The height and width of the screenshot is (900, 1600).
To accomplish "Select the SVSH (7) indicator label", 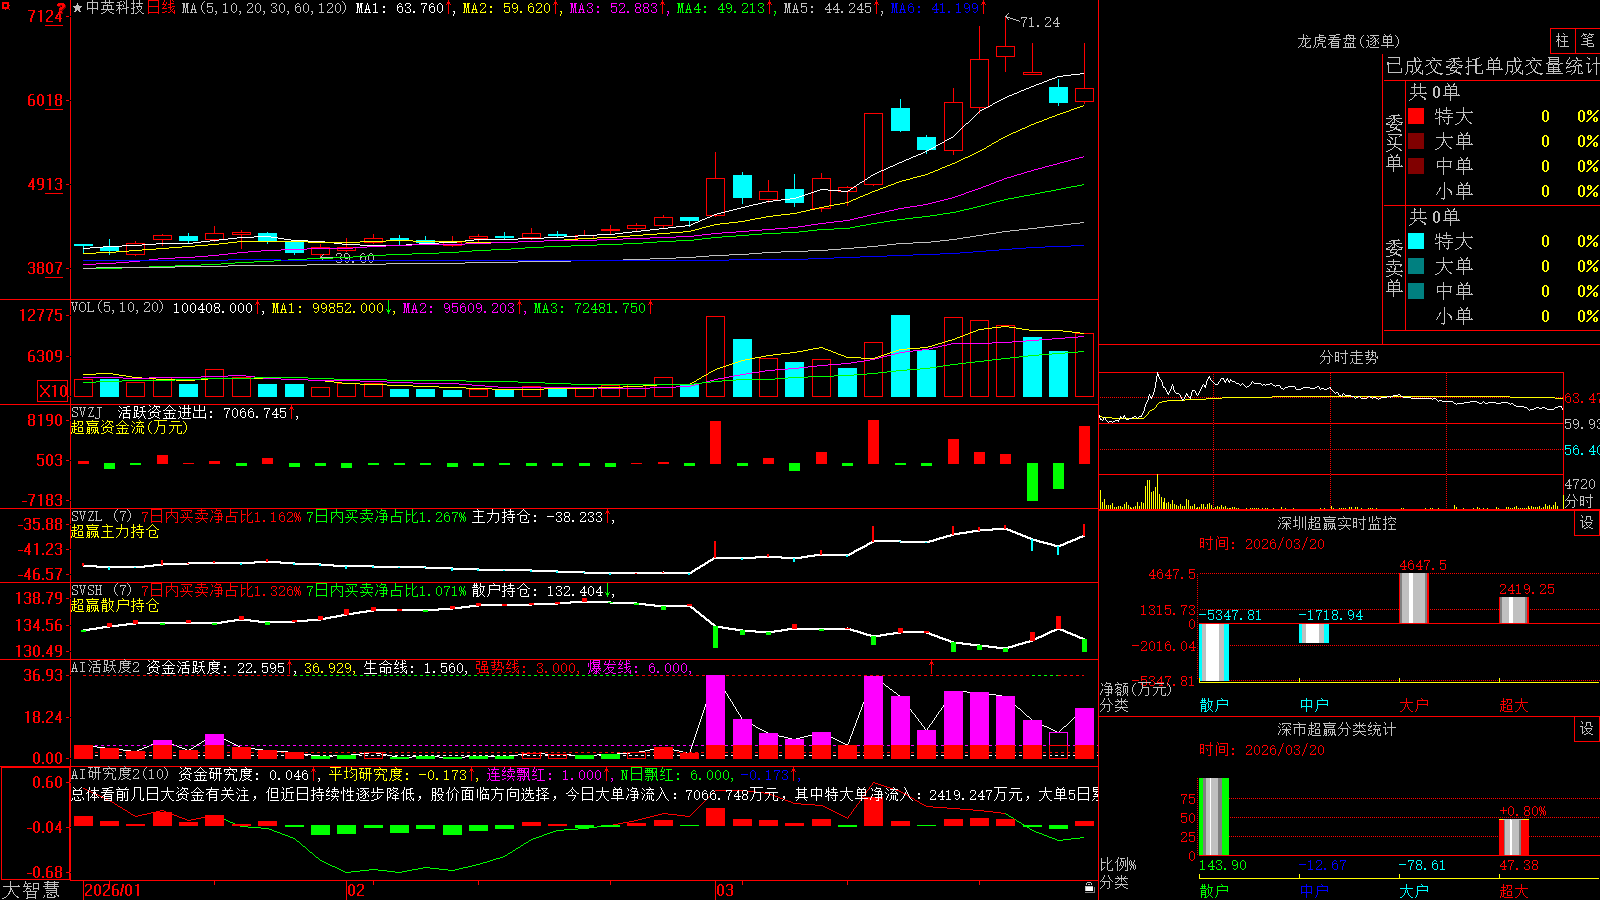I will (101, 591).
